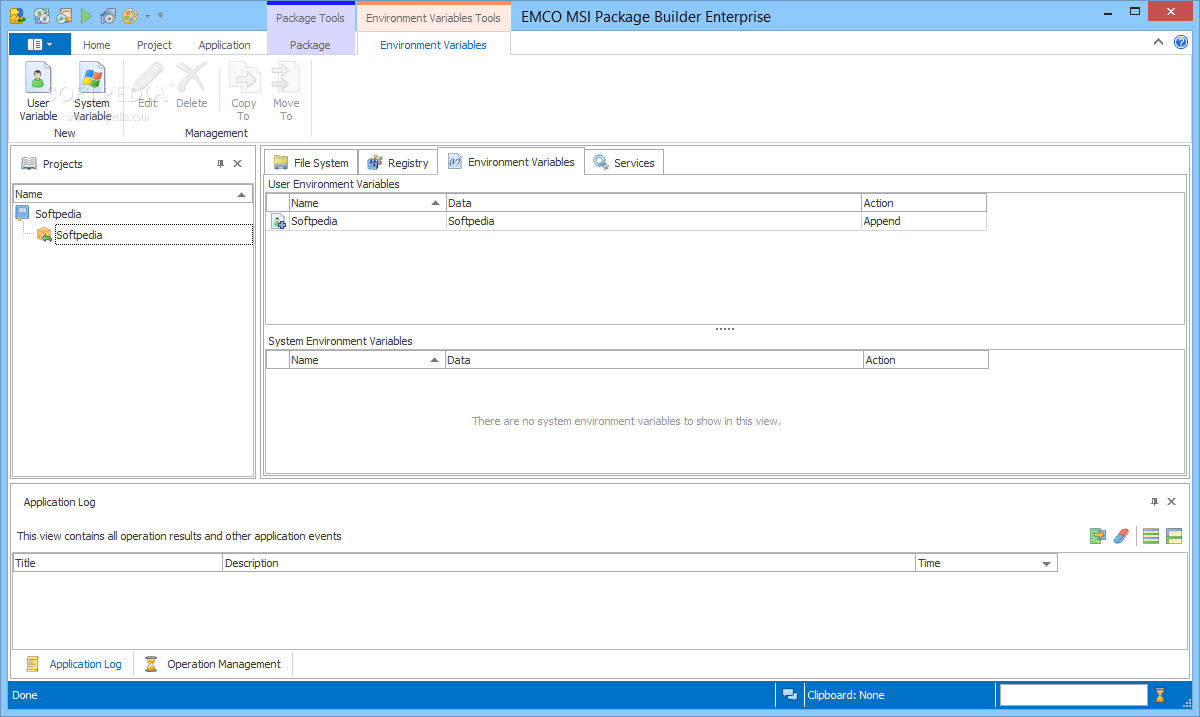Select the Environment Variables view tab

(511, 161)
